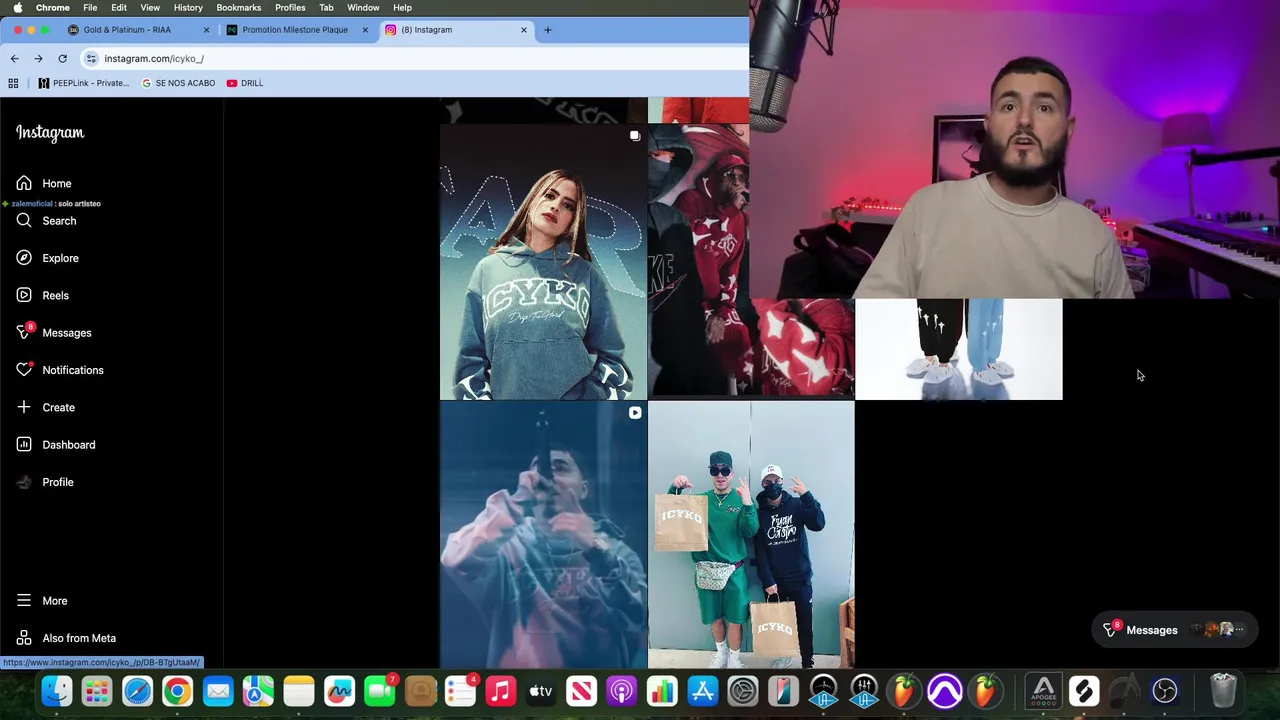Open the View menu
The image size is (1280, 720).
[150, 8]
